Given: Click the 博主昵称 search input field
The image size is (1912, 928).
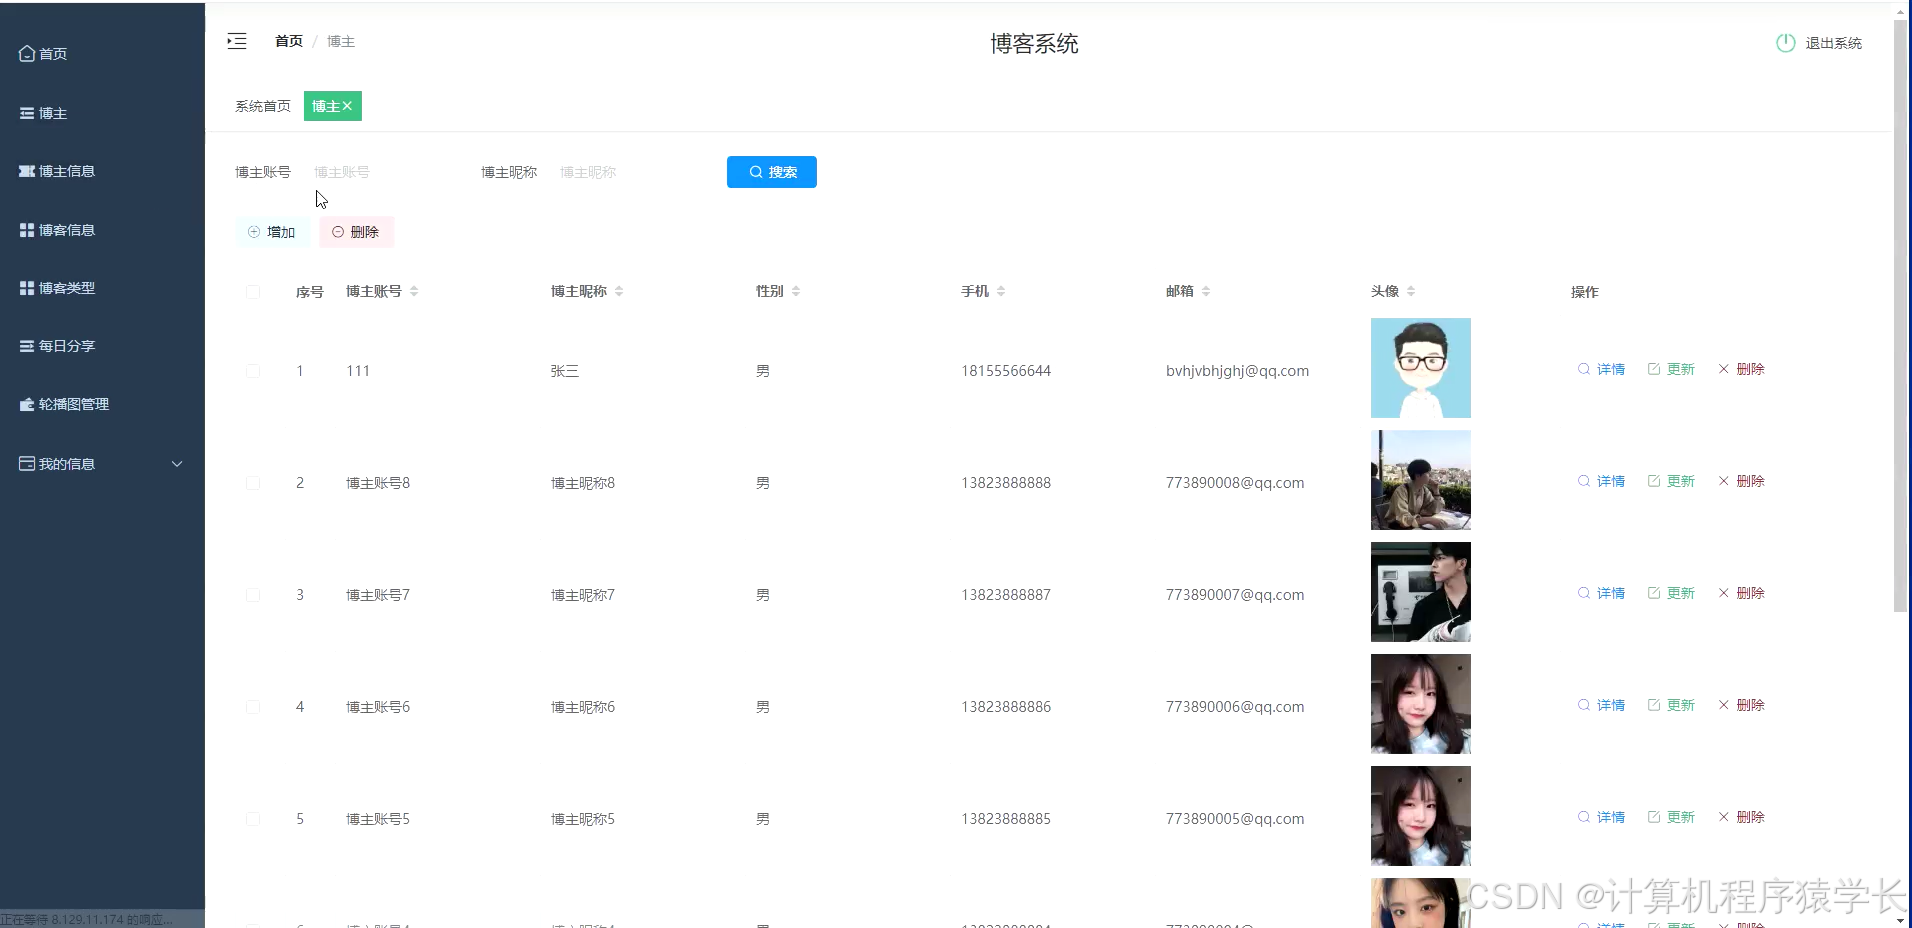Looking at the screenshot, I should 630,172.
